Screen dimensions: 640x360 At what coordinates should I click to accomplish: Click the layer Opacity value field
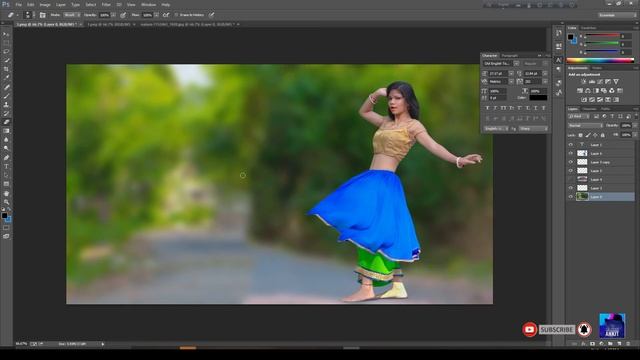pyautogui.click(x=626, y=126)
